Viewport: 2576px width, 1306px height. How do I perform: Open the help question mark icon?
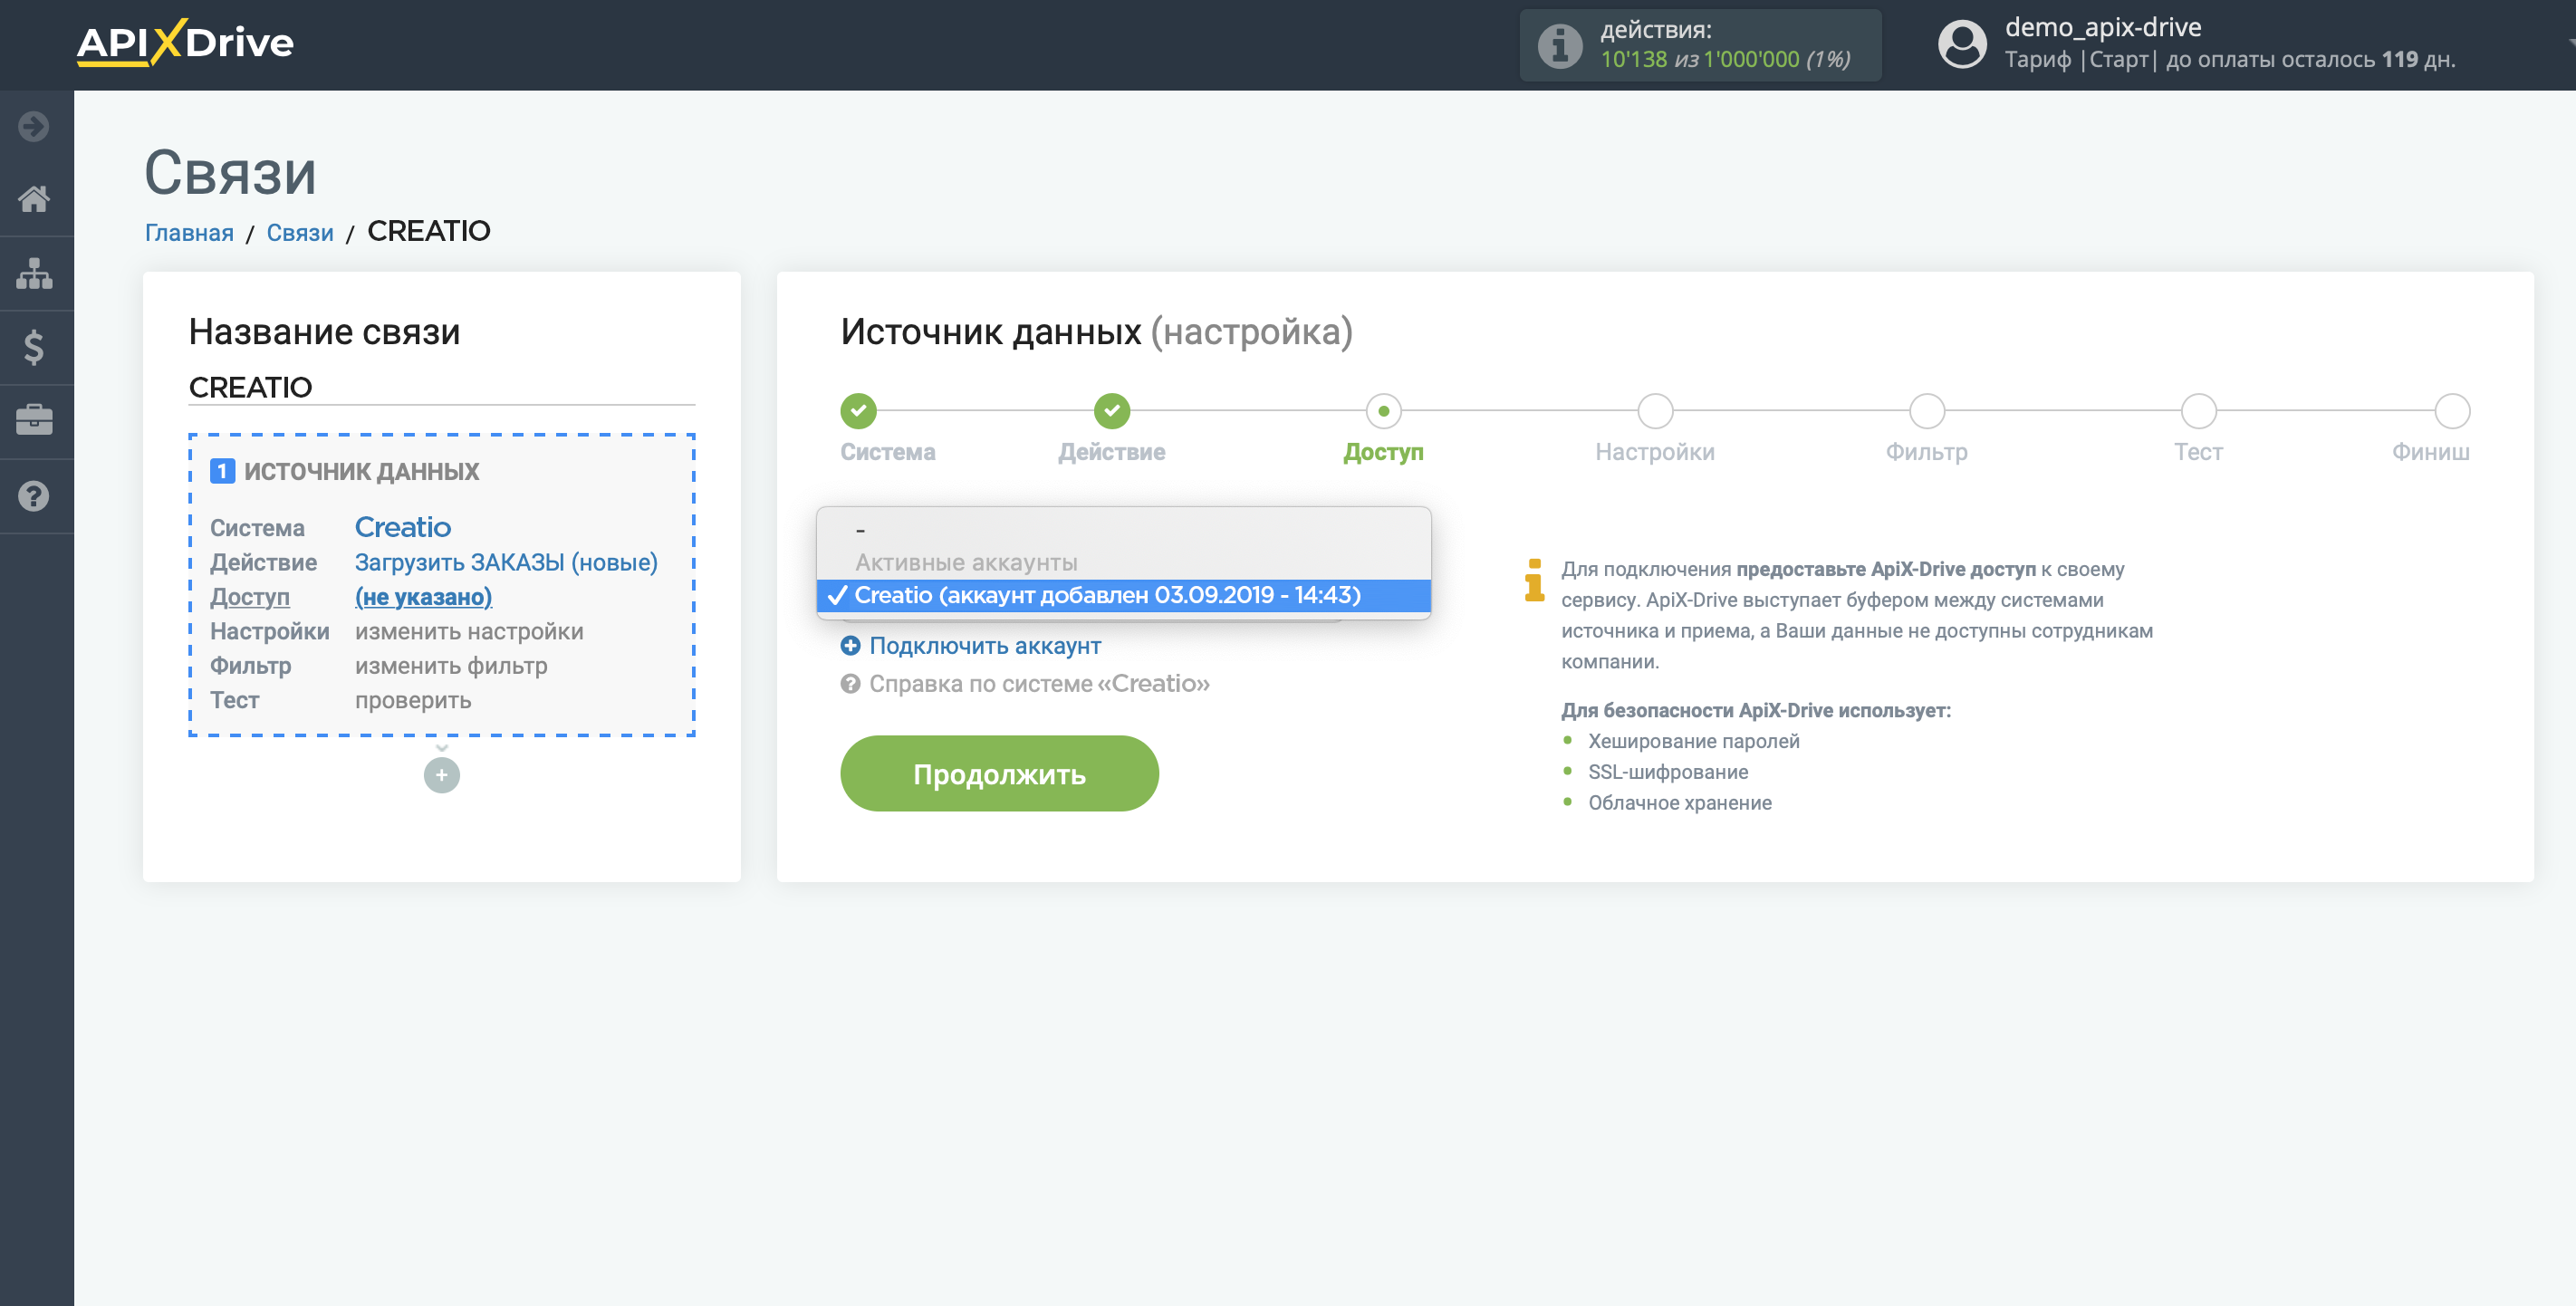tap(34, 496)
